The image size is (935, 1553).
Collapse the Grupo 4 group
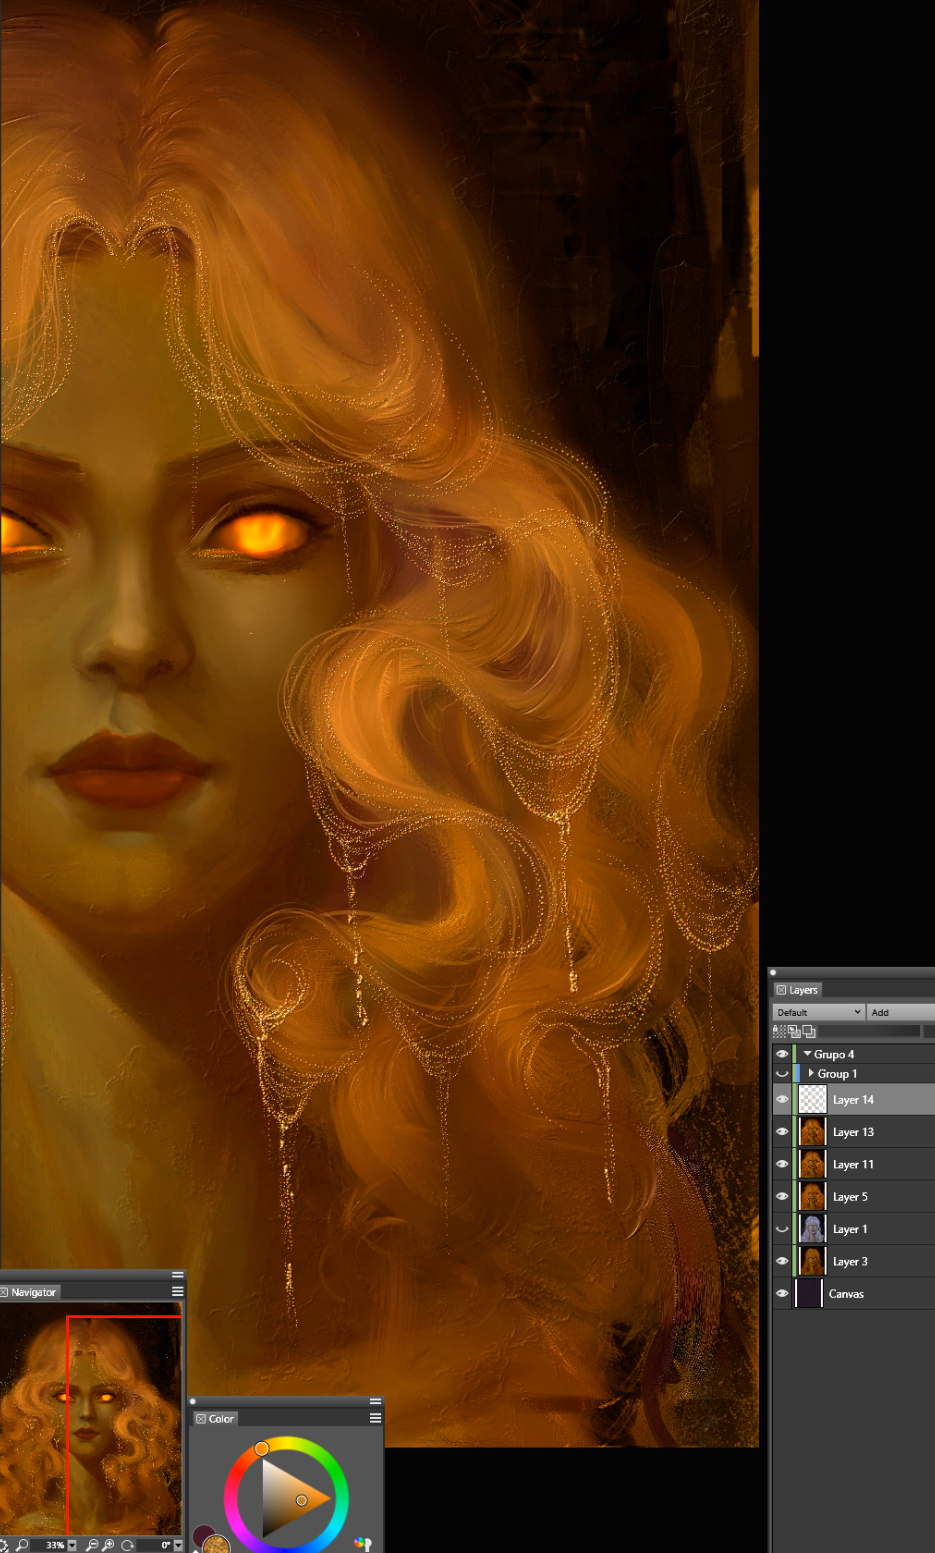click(x=807, y=1054)
